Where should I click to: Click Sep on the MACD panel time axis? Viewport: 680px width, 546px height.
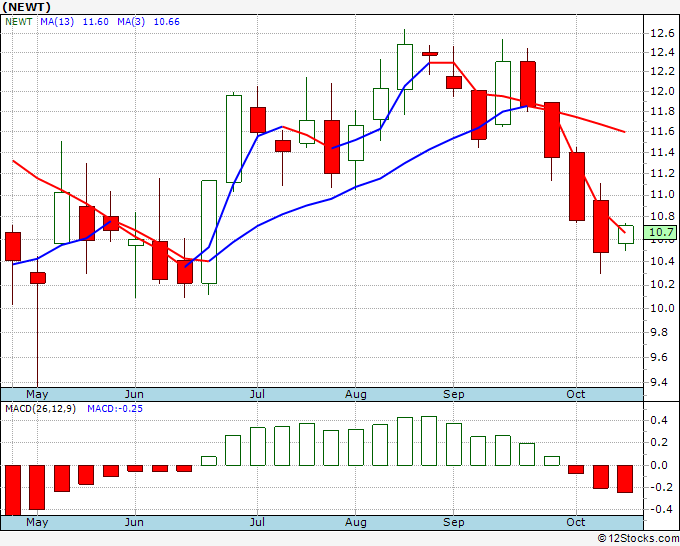(x=454, y=522)
